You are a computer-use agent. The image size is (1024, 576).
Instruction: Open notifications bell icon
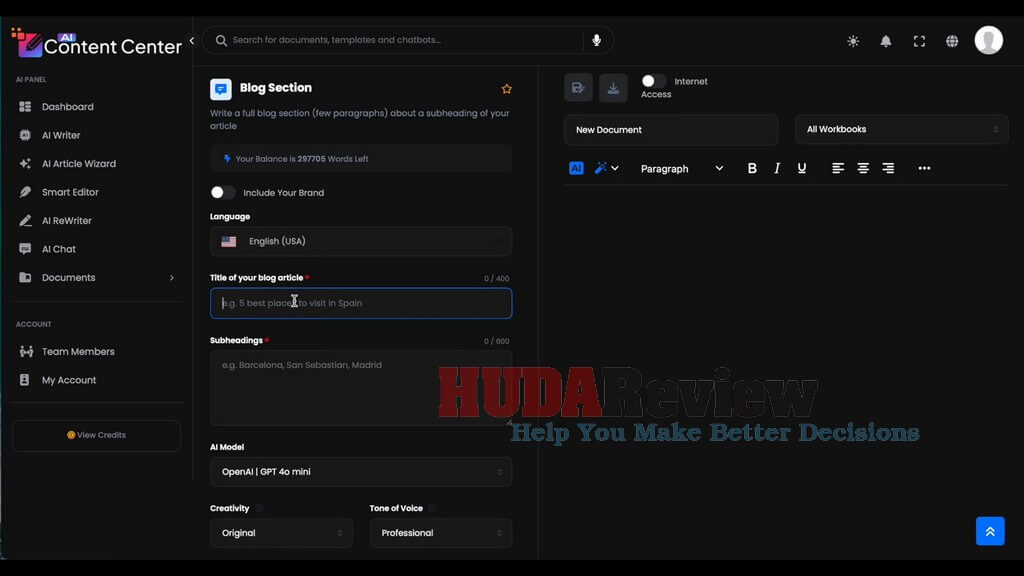tap(886, 41)
